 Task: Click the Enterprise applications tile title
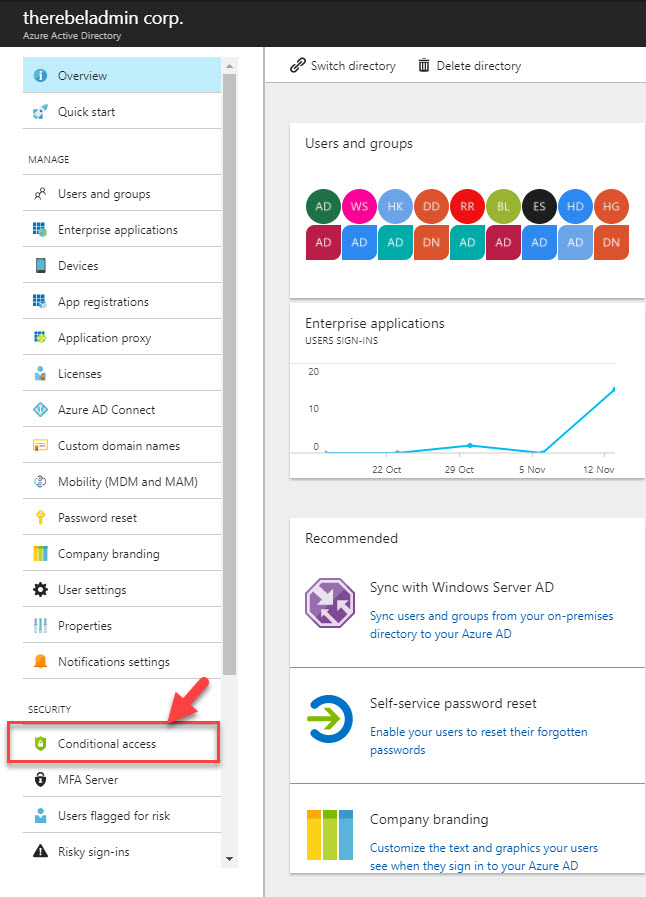(375, 323)
